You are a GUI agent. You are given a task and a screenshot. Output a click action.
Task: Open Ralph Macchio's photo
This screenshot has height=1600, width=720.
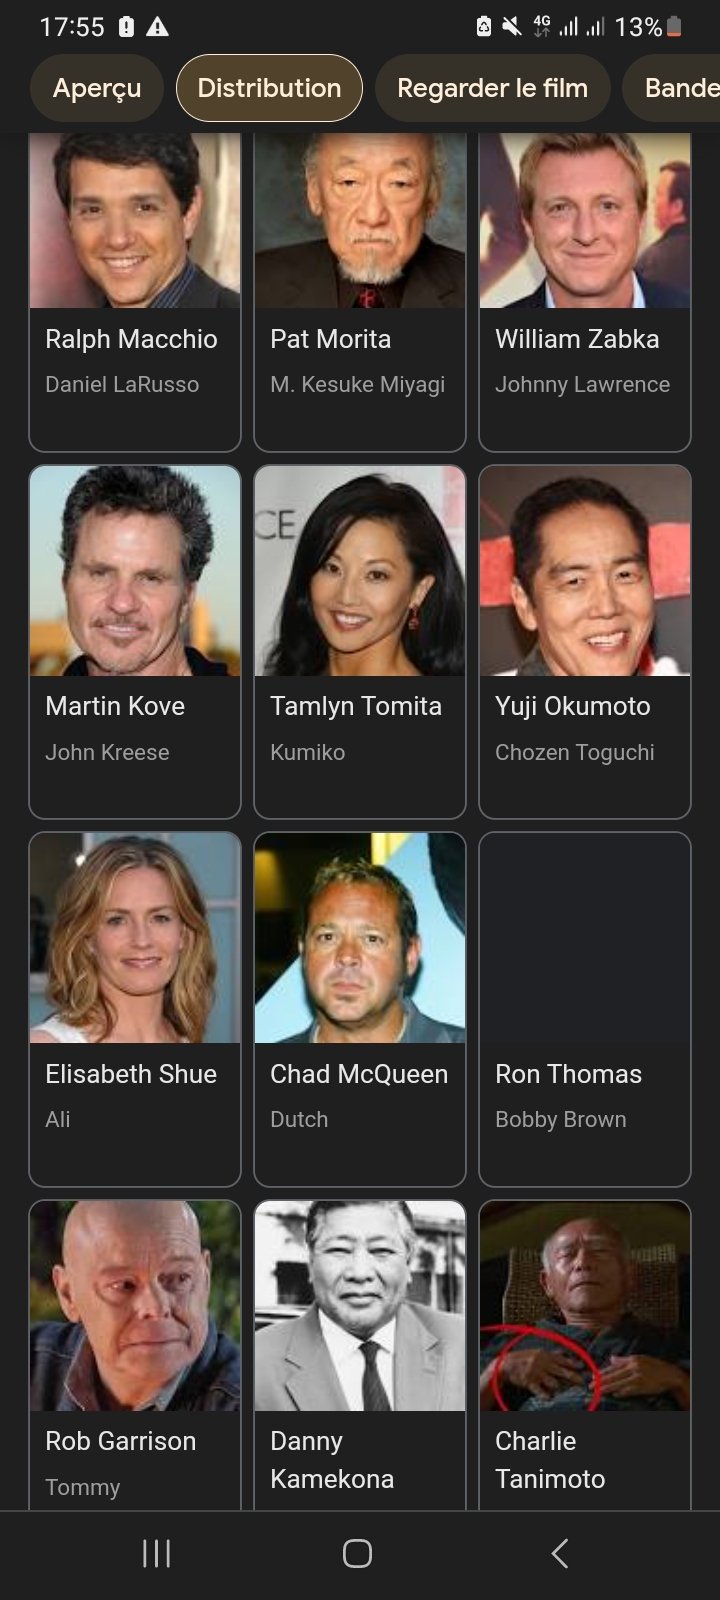[x=135, y=220]
